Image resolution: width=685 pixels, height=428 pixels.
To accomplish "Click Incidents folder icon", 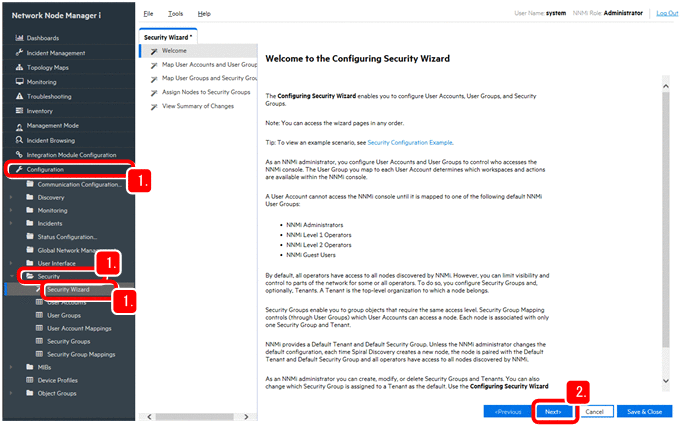I will (30, 223).
